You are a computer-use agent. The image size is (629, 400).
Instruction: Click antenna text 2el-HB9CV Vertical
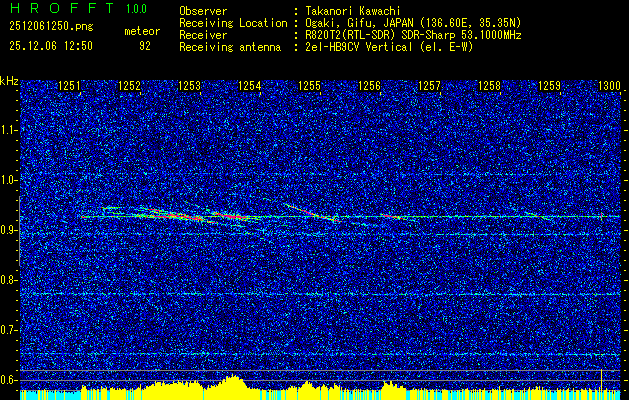359,47
